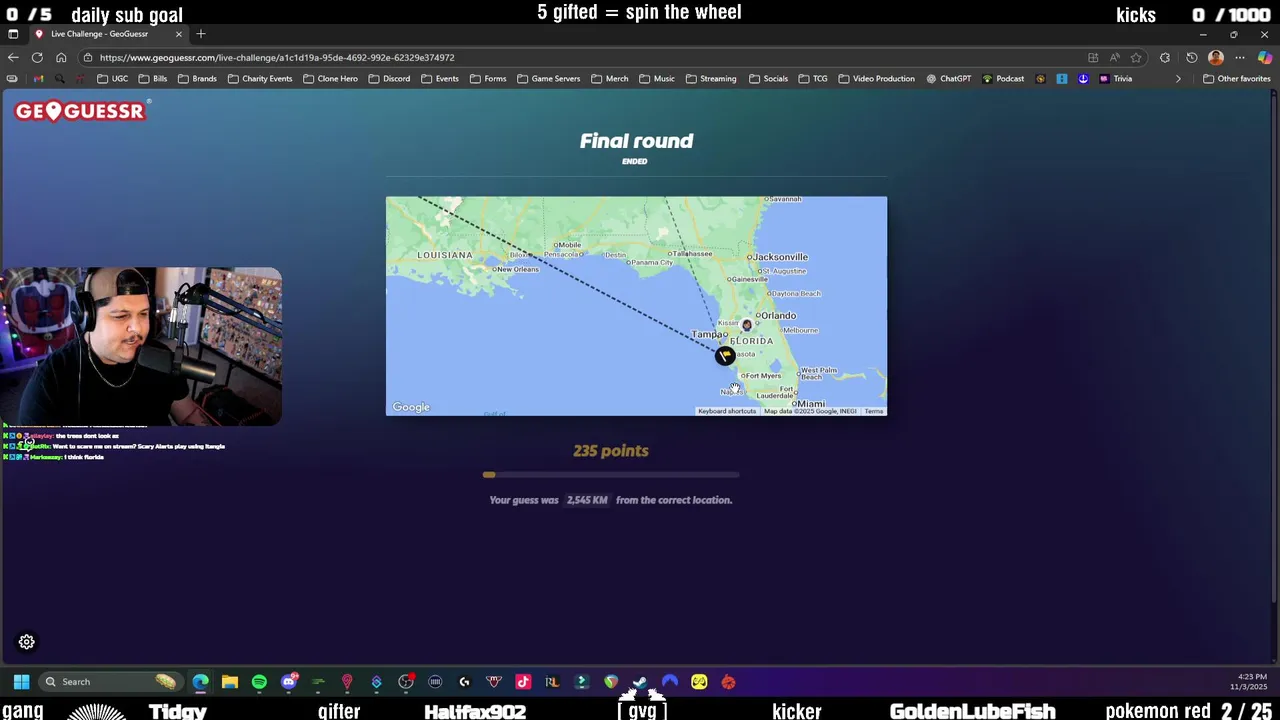1280x720 pixels.
Task: Select the Live Challenge - GeoGuessr tab
Action: [108, 34]
